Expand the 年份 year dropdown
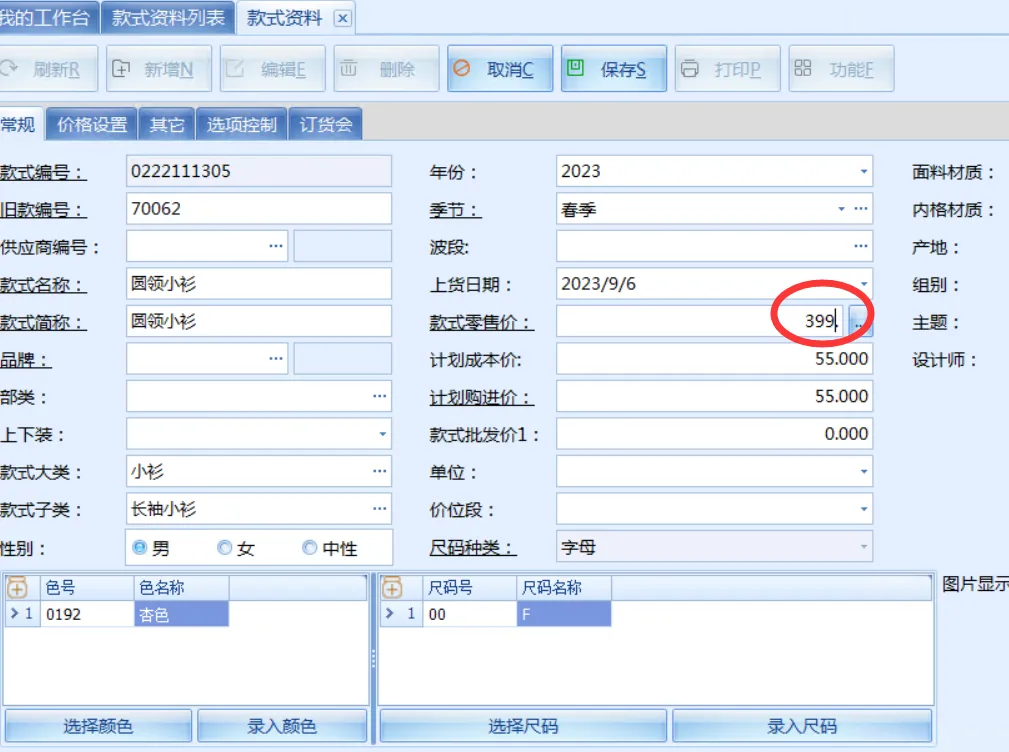 tap(863, 172)
